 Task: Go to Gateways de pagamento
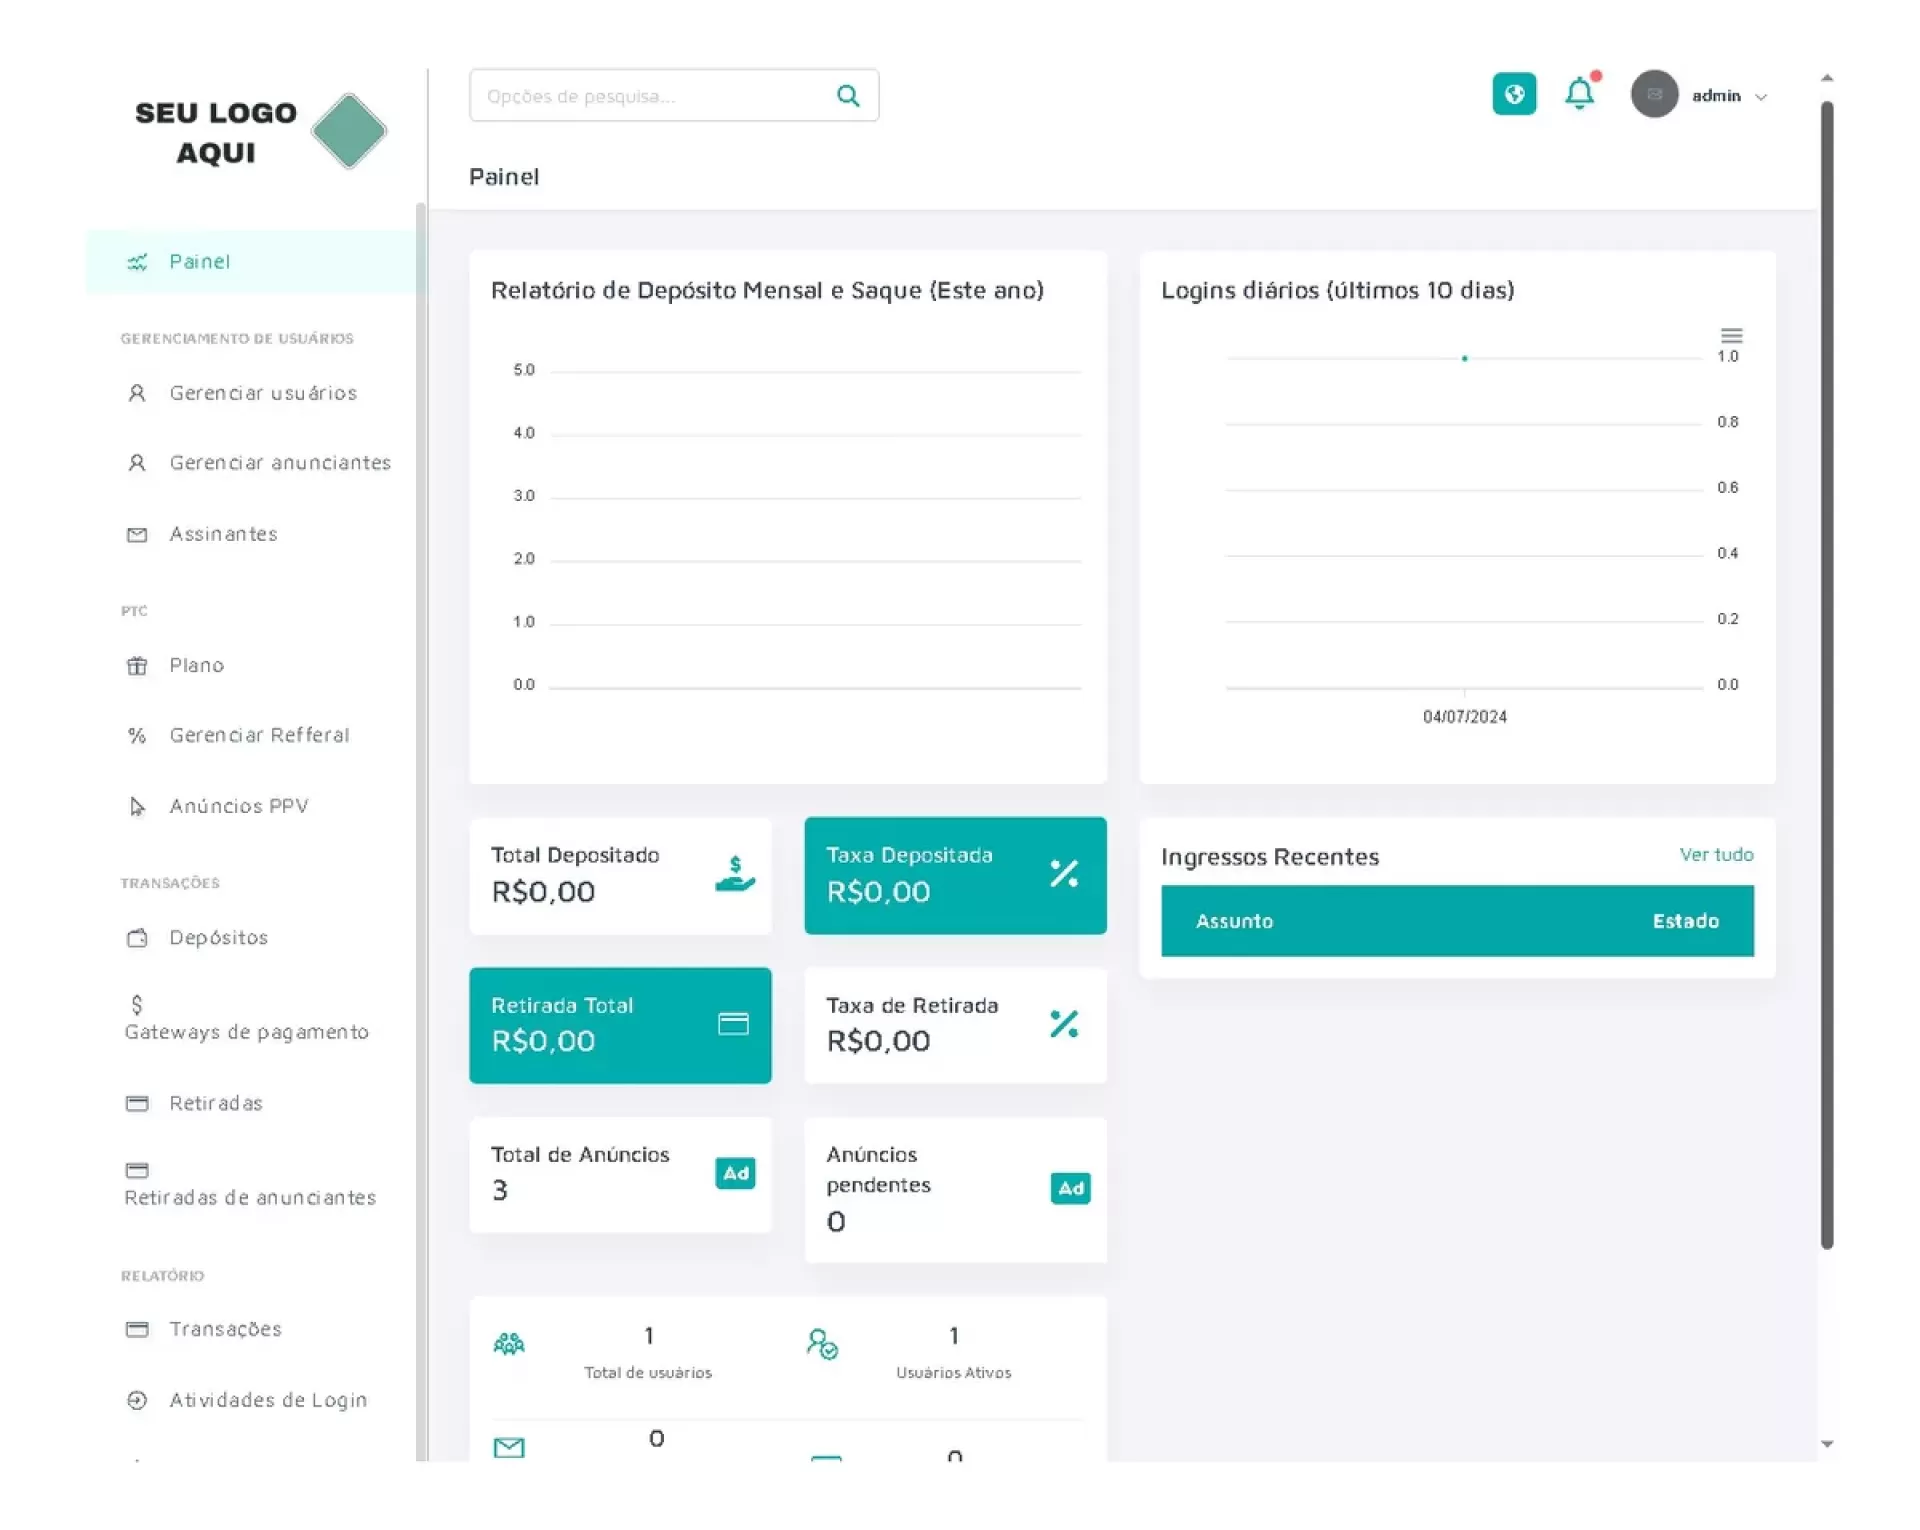pyautogui.click(x=246, y=1032)
